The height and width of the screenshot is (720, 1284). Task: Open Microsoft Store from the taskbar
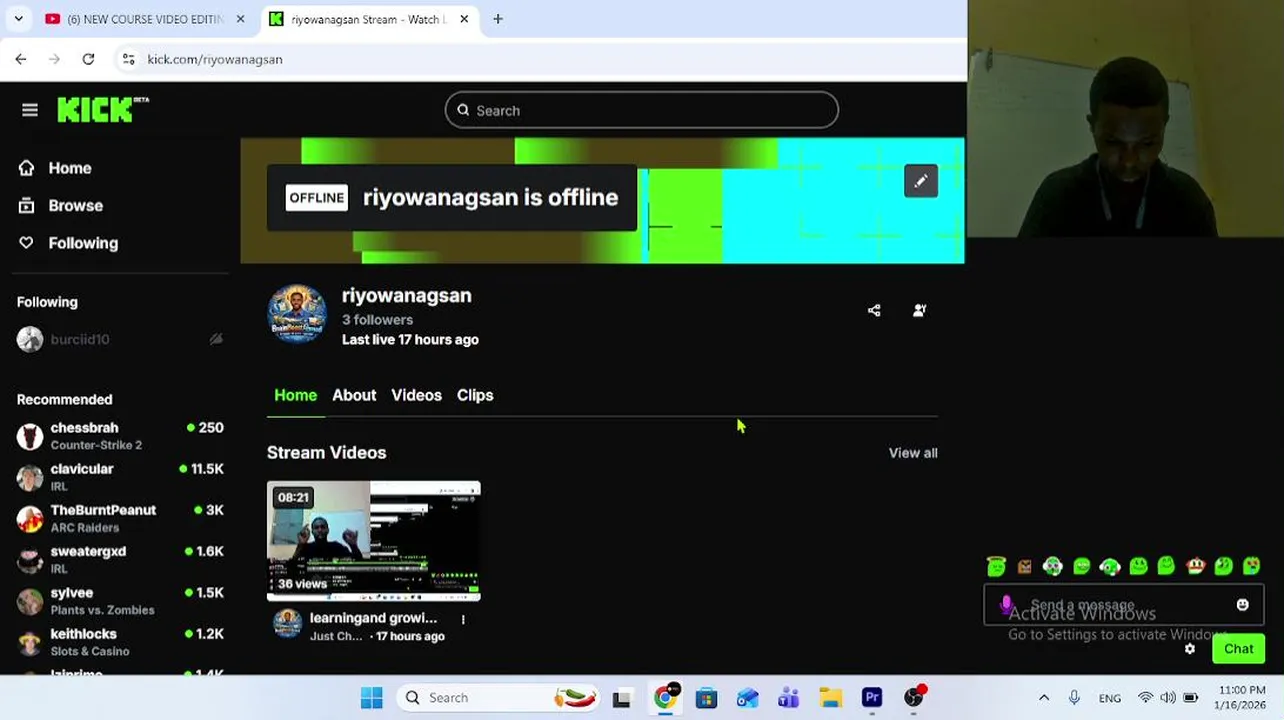point(706,698)
